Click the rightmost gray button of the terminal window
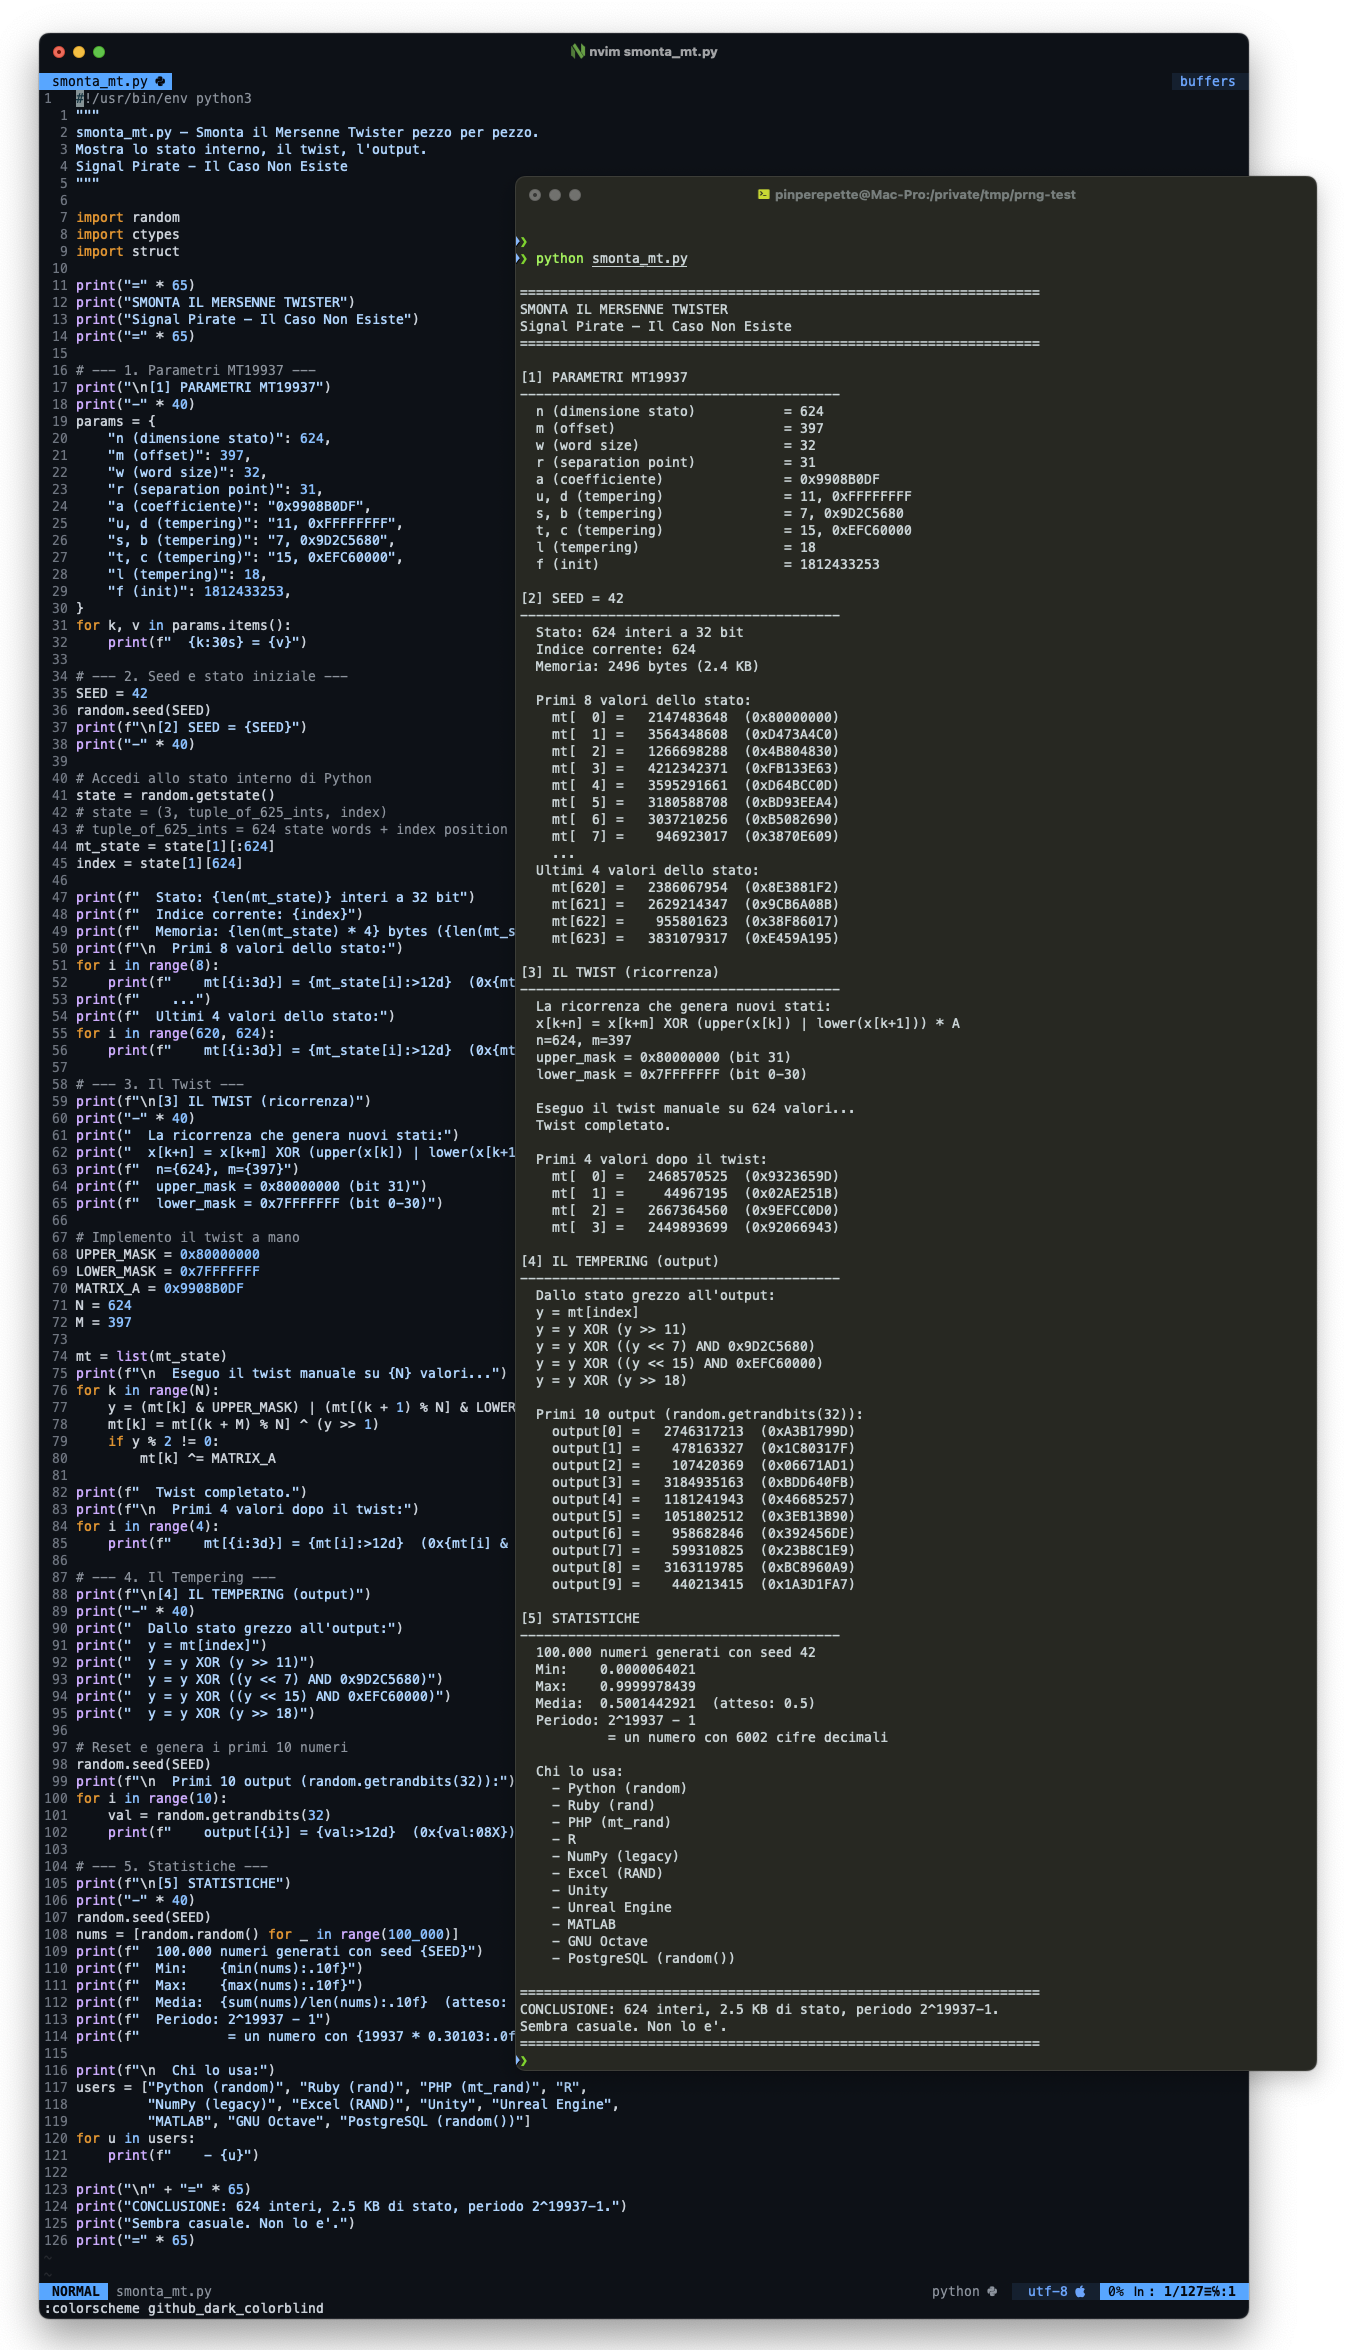Screen dimensions: 1346x2350 [575, 195]
